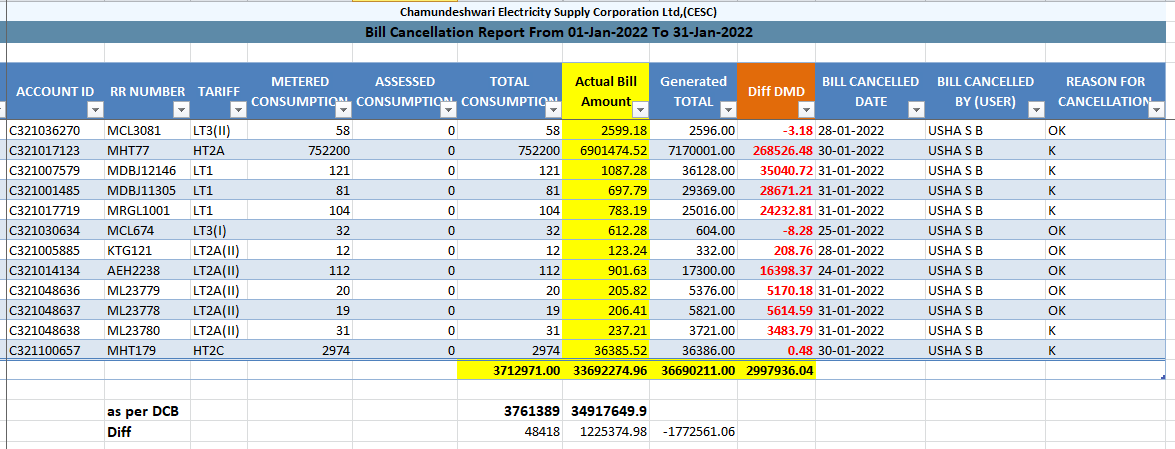Open the ASSESSED CONSUMPTION filter dropdown
Image resolution: width=1175 pixels, height=449 pixels.
[x=449, y=110]
